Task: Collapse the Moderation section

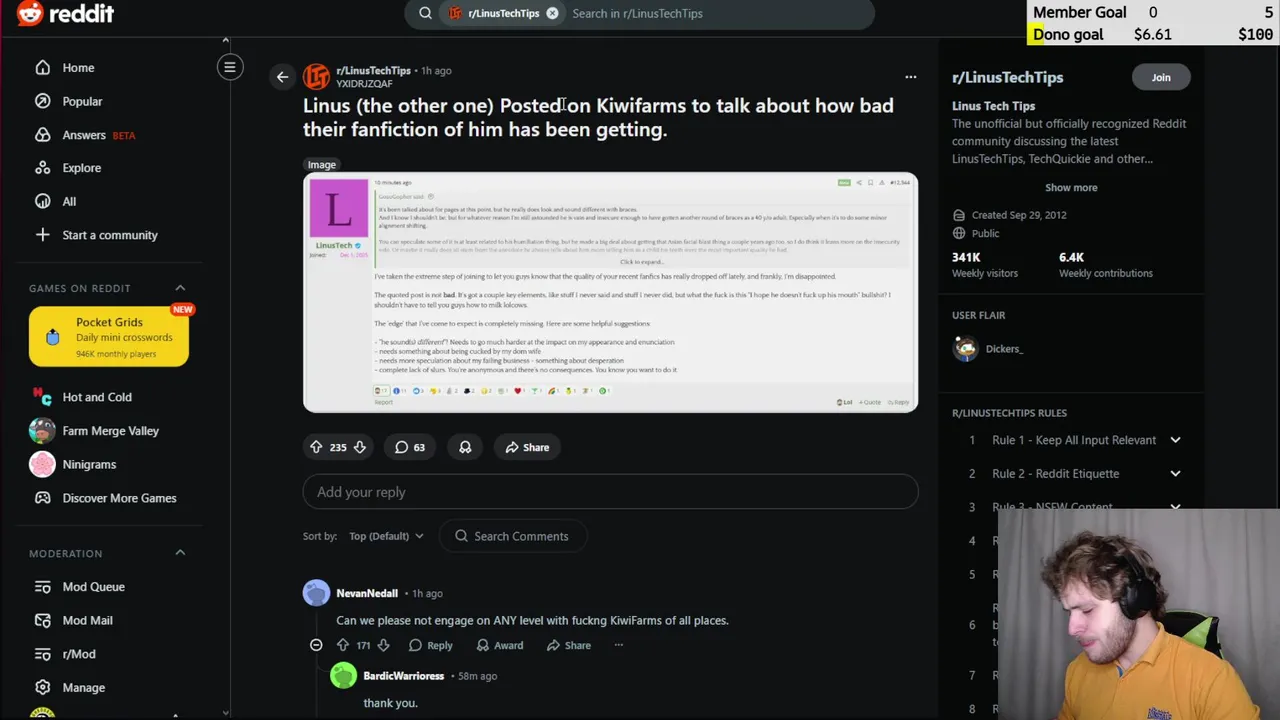Action: pyautogui.click(x=180, y=553)
